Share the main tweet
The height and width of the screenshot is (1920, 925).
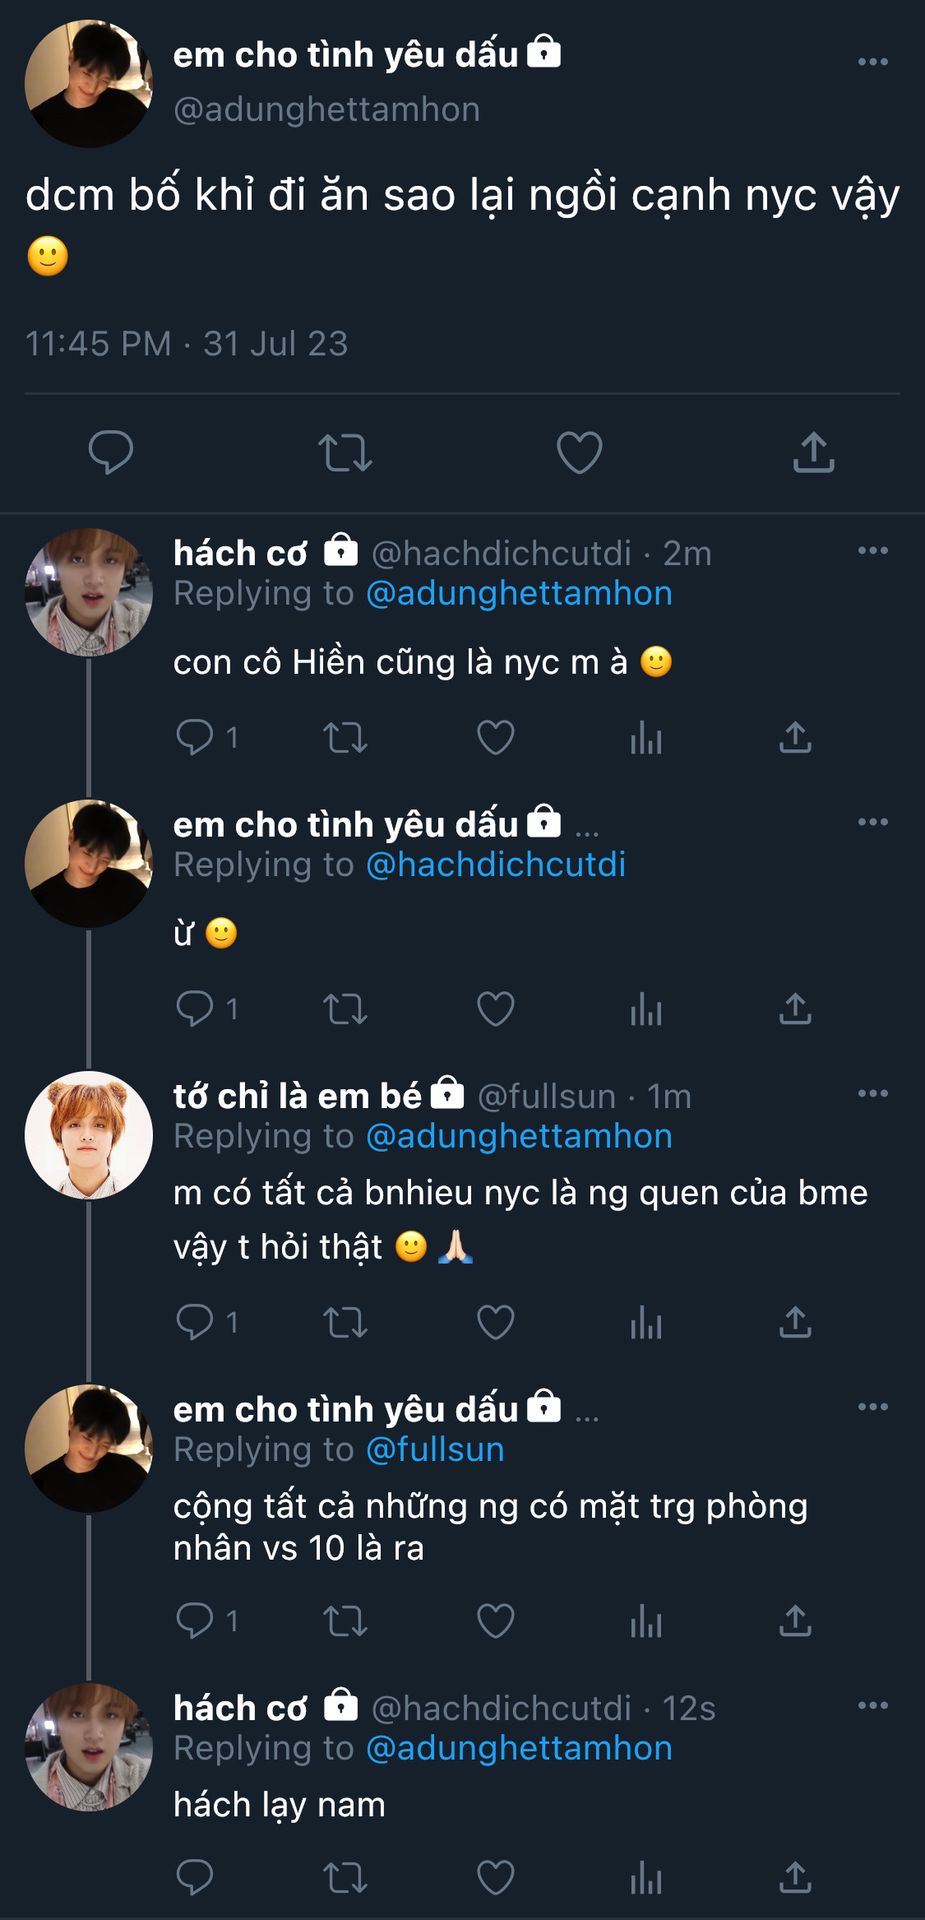(813, 452)
